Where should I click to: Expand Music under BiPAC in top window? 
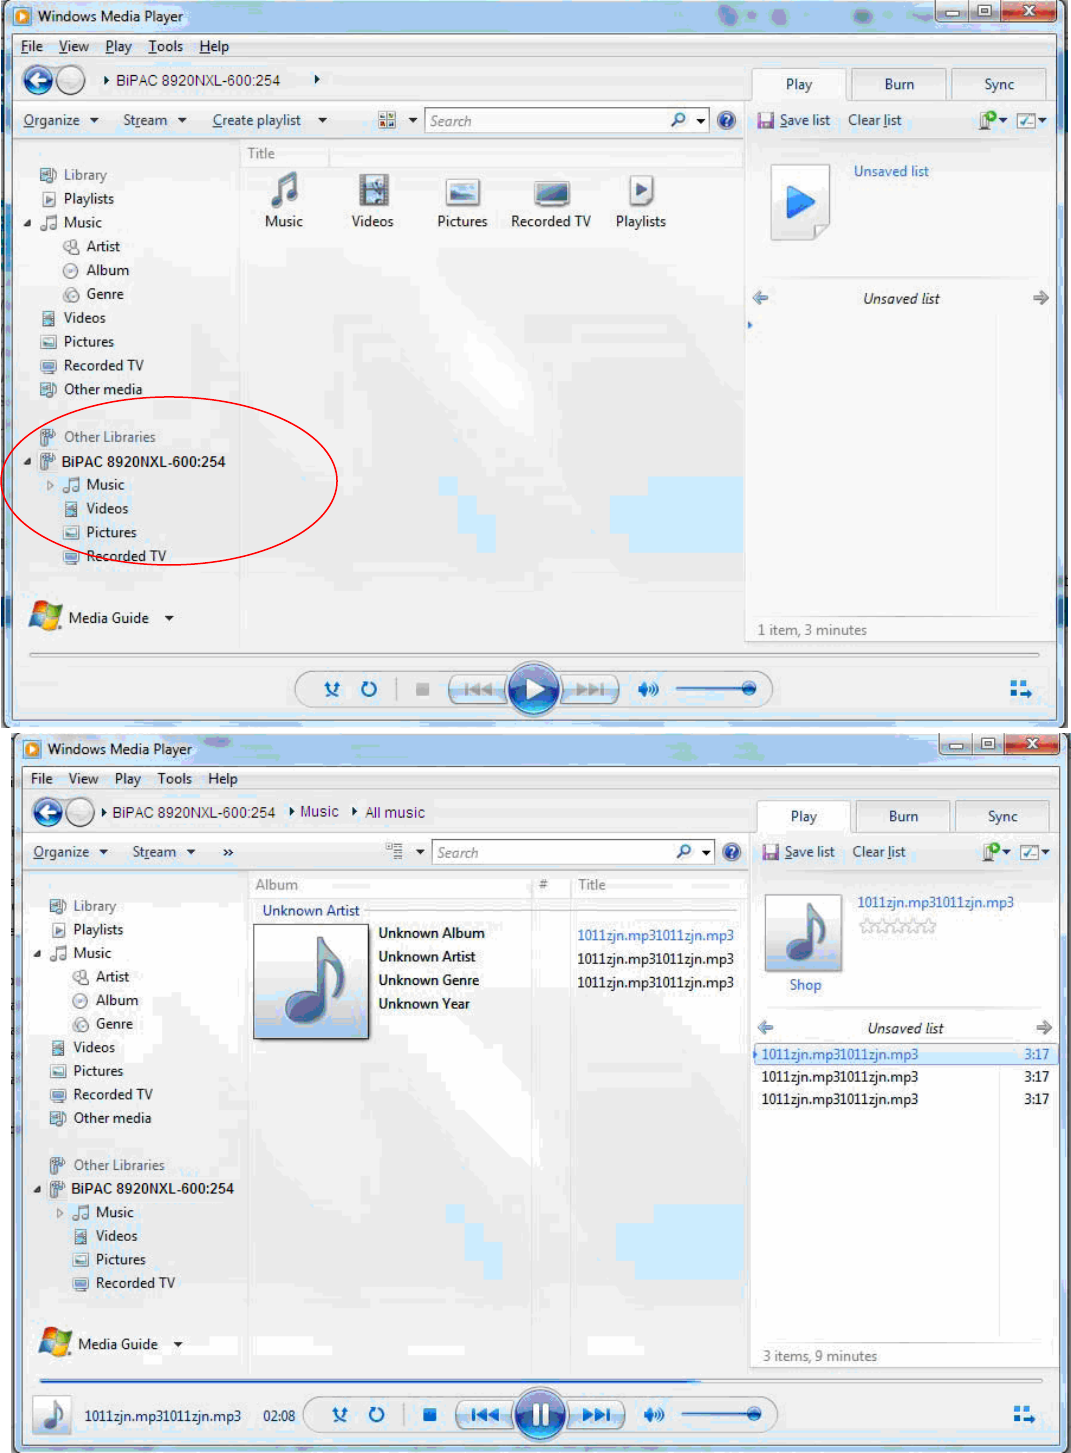tap(50, 485)
